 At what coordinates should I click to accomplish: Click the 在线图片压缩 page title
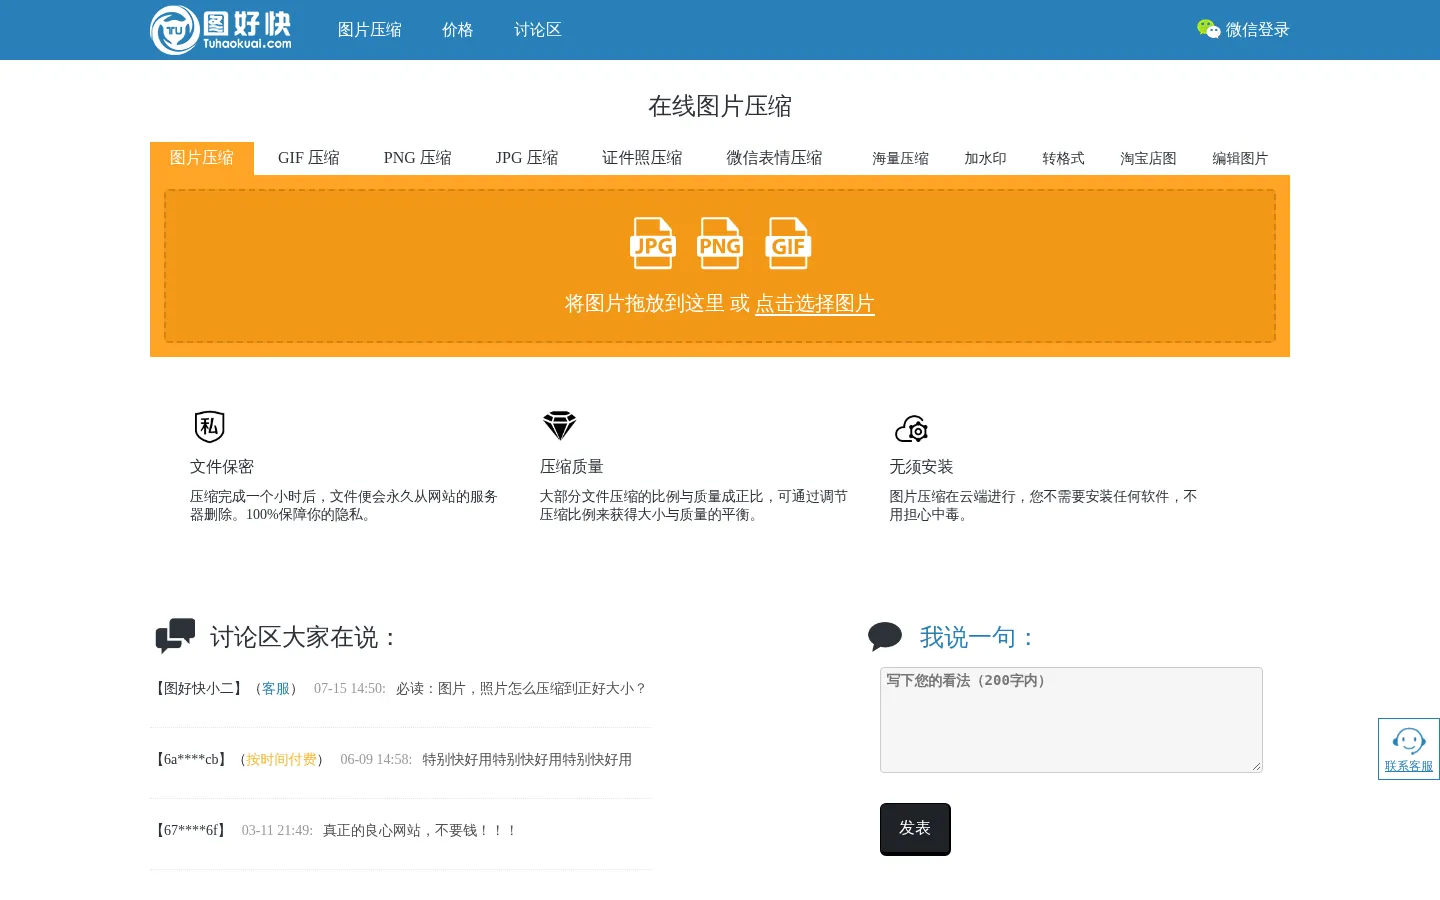pos(720,106)
